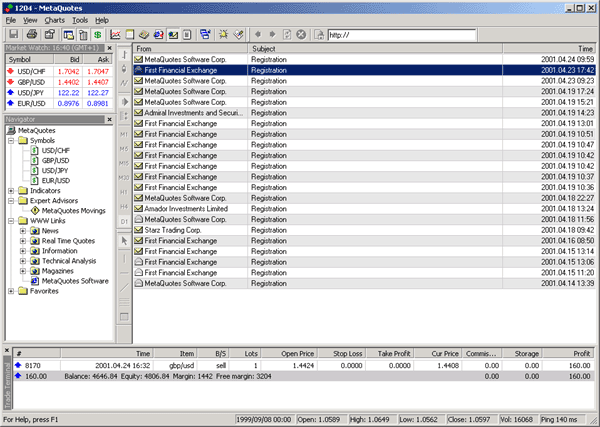The image size is (600, 427).
Task: Click the mailbox envelope toolbar icon
Action: pos(173,35)
